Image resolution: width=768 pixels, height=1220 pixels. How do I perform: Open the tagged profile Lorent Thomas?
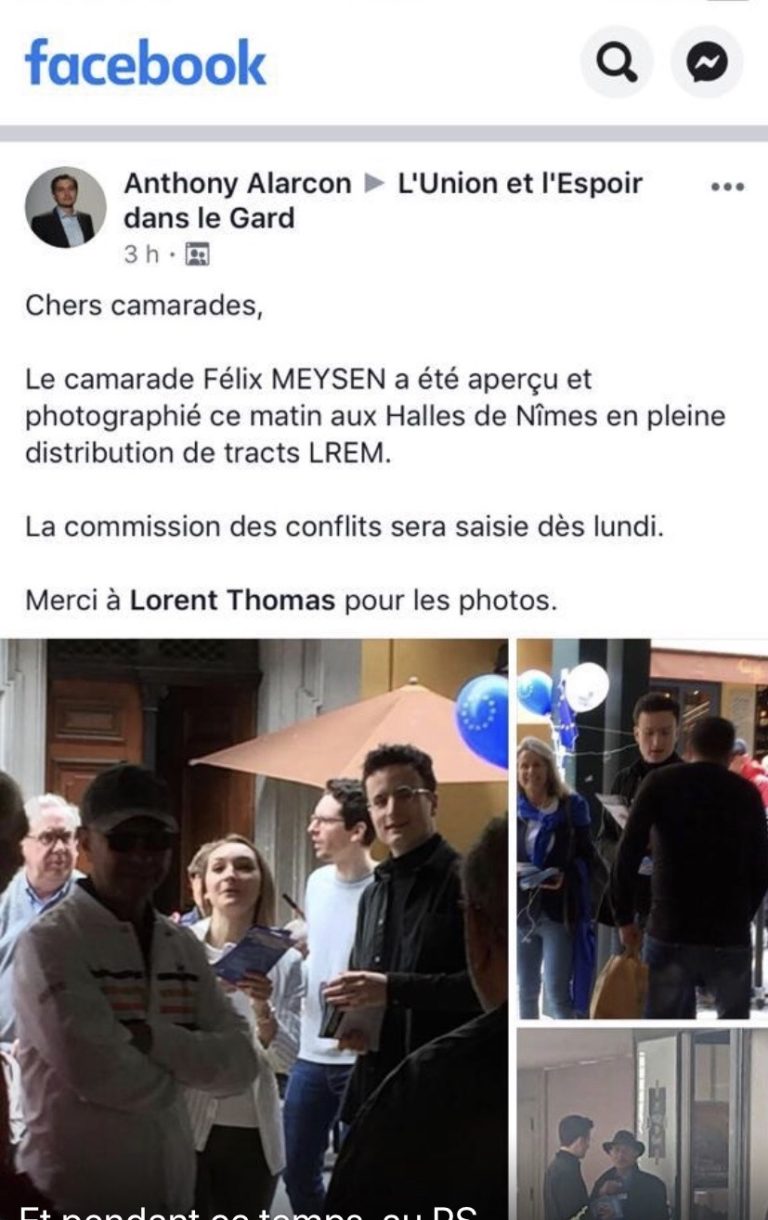click(232, 601)
